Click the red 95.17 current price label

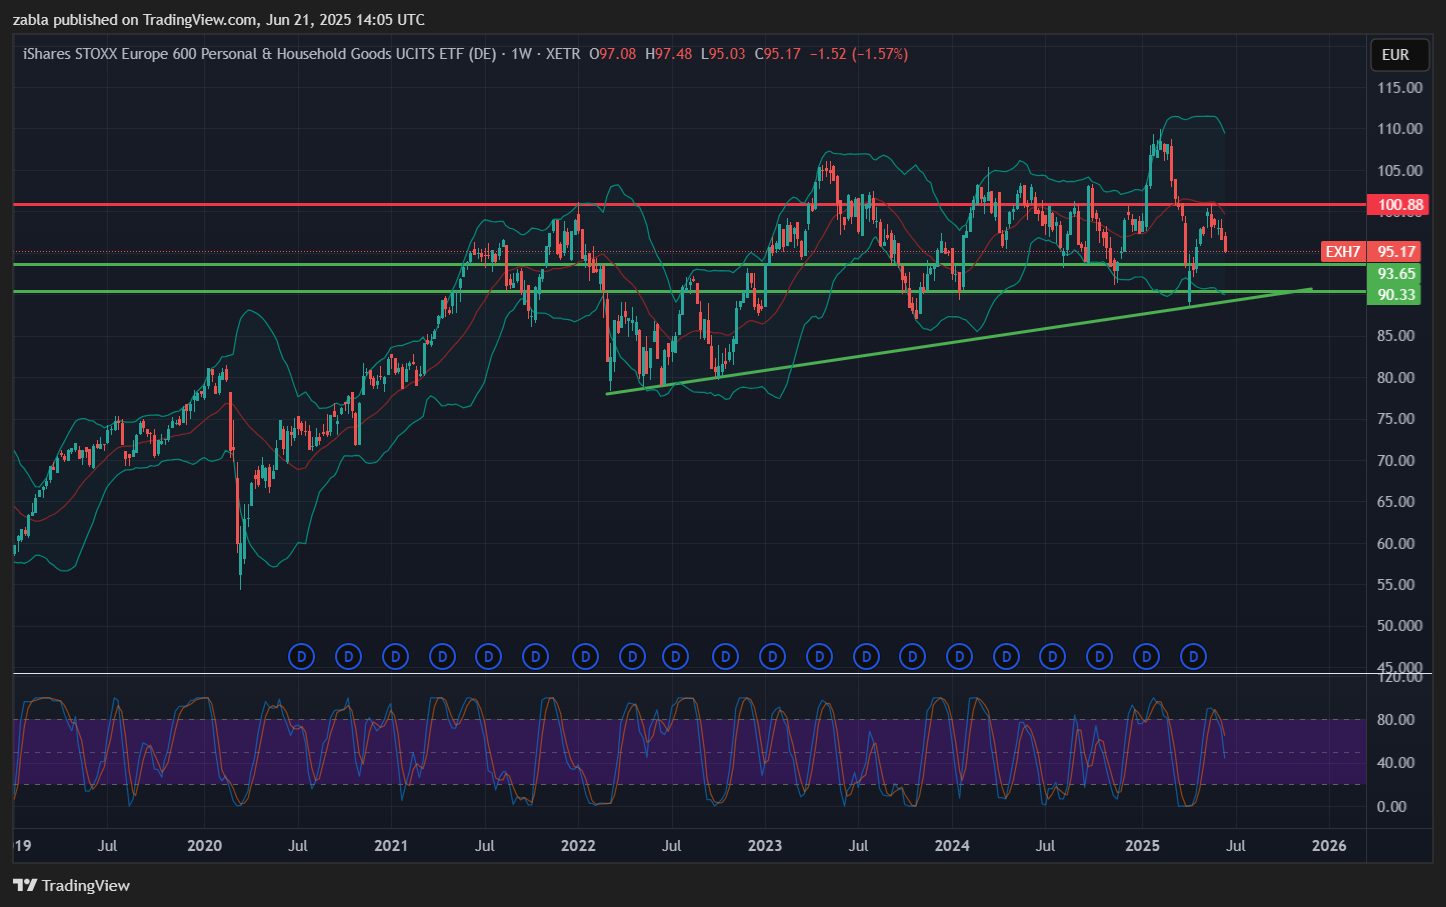coord(1396,252)
